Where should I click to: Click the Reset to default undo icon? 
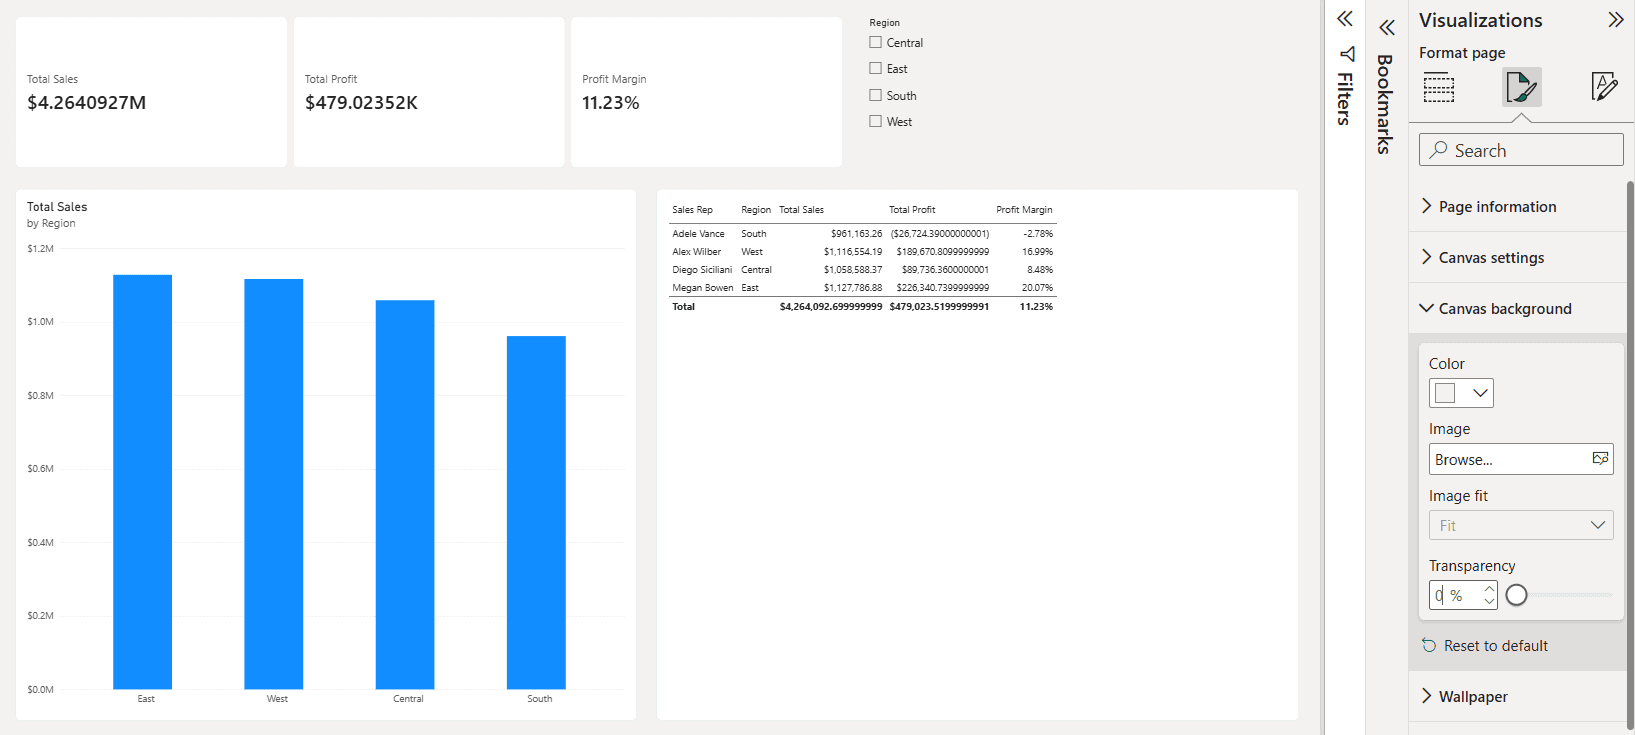tap(1429, 645)
